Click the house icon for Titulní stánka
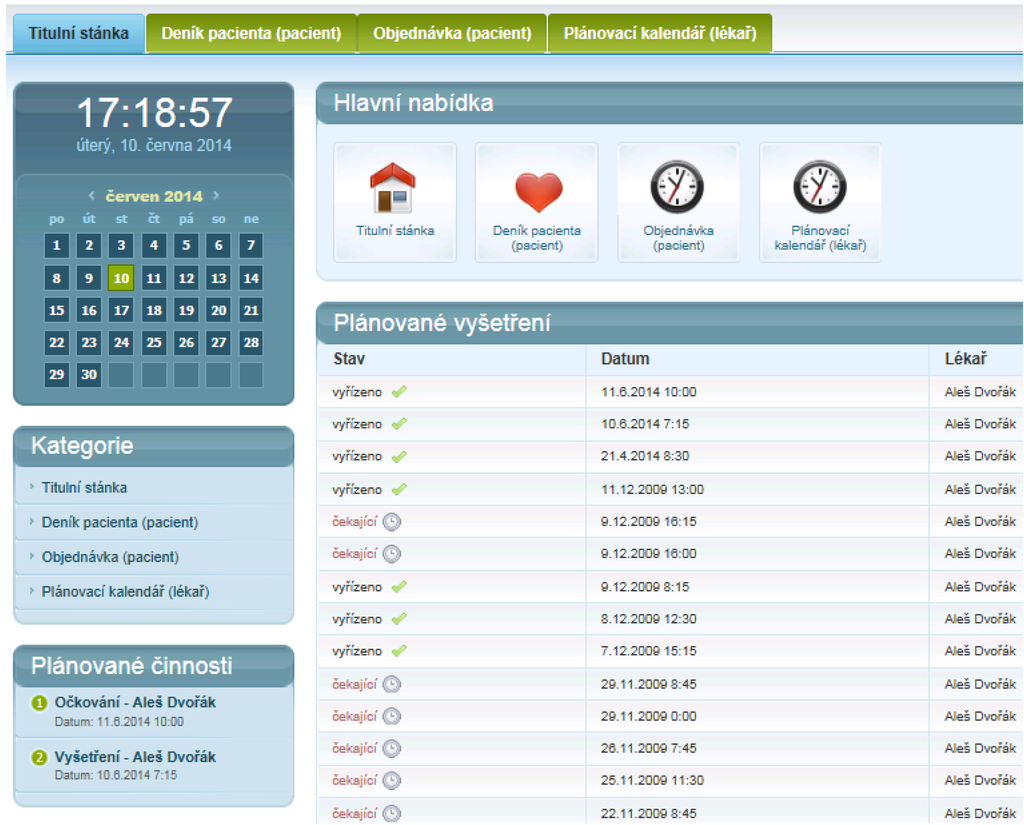Screen dimensions: 1024x825 [394, 188]
